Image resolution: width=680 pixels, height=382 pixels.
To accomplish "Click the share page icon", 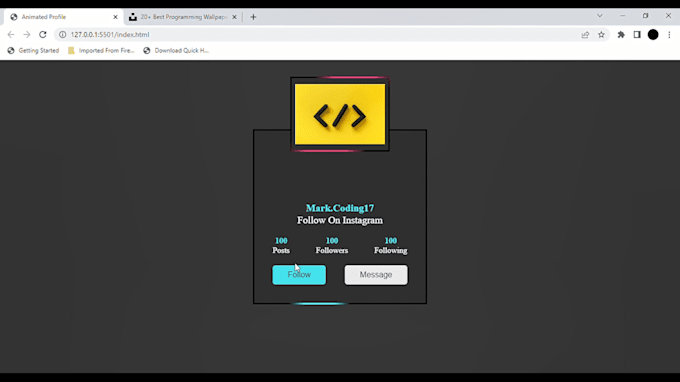I will pyautogui.click(x=585, y=35).
